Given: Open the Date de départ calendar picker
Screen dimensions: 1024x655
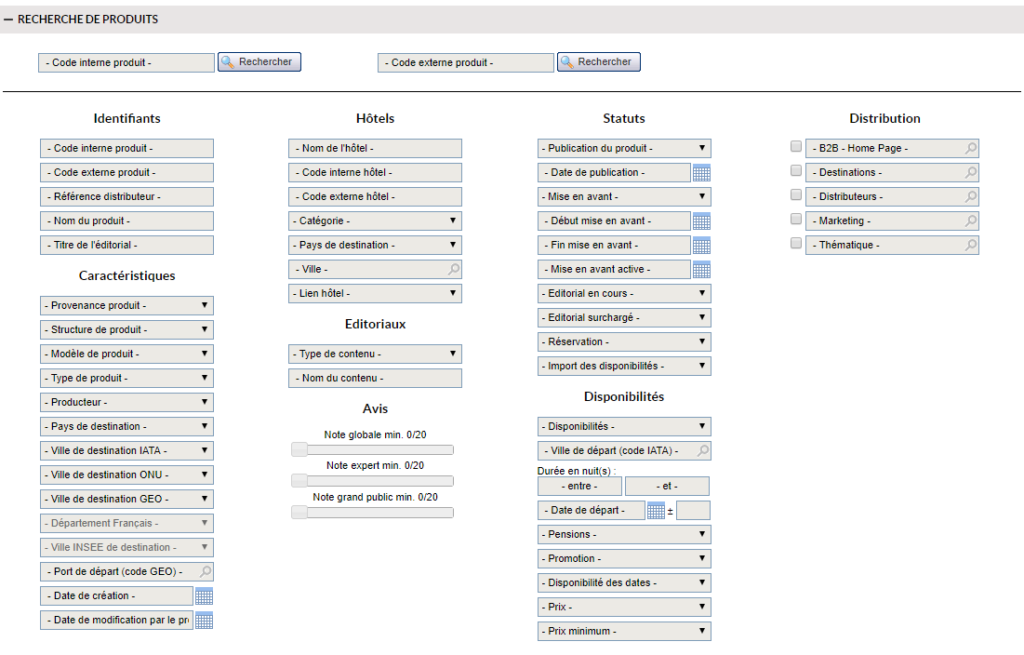Looking at the screenshot, I should (656, 511).
